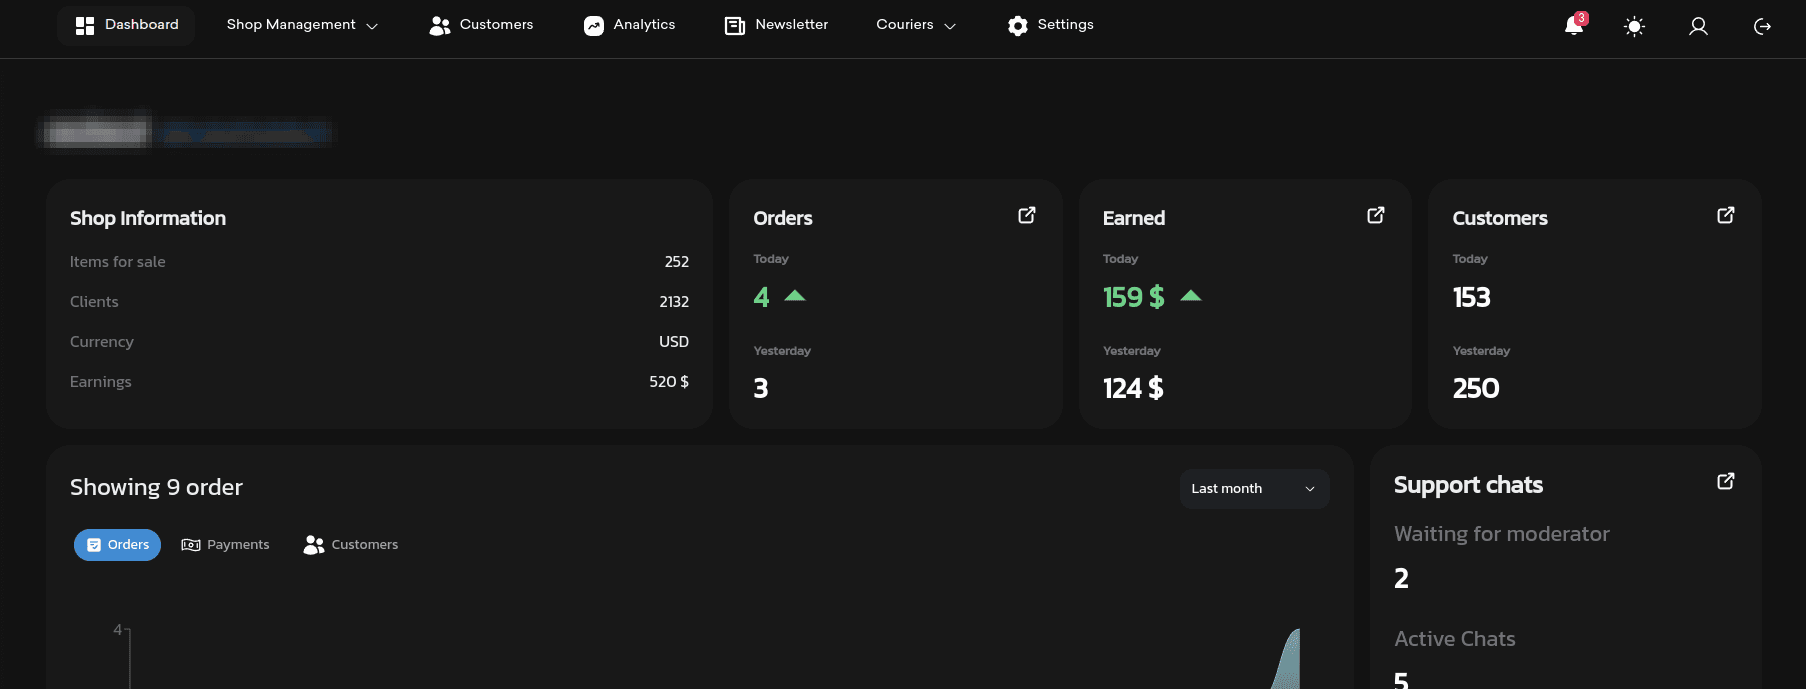Click the Analytics chart icon
This screenshot has width=1806, height=689.
coord(594,26)
